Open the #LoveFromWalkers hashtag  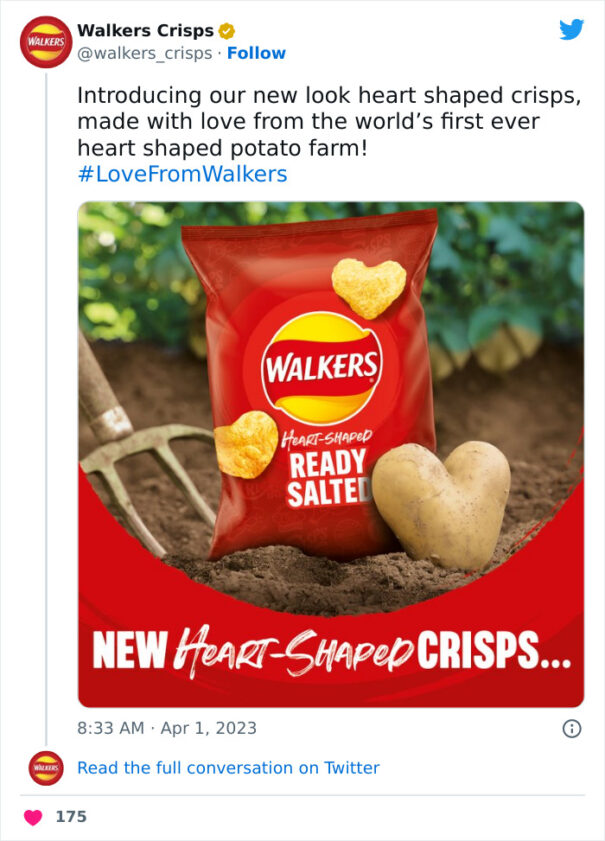coord(182,174)
